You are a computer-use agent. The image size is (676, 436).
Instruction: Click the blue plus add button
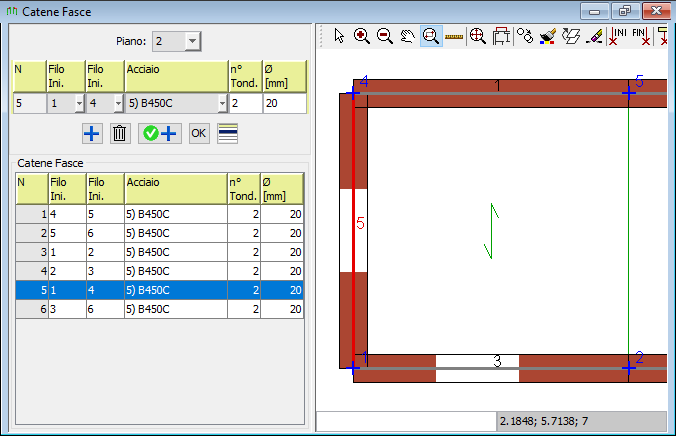click(x=92, y=133)
